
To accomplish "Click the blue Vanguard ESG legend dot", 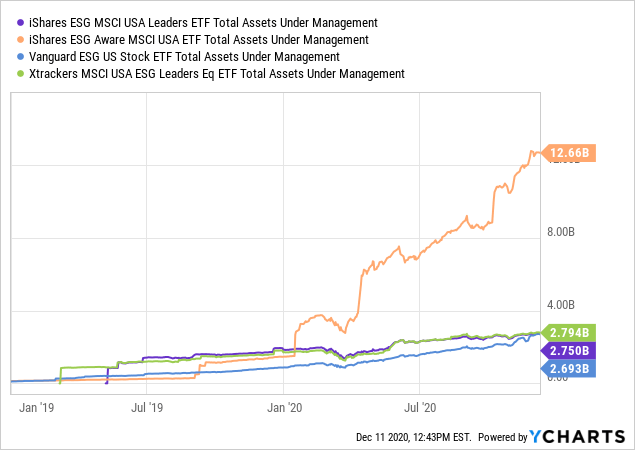I will click(x=21, y=57).
